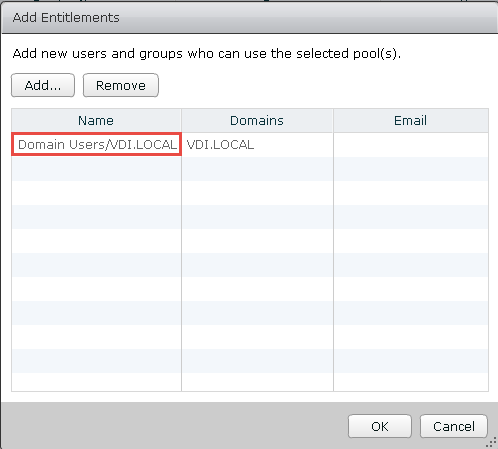Click the divider between Name and Domains headers

click(181, 120)
